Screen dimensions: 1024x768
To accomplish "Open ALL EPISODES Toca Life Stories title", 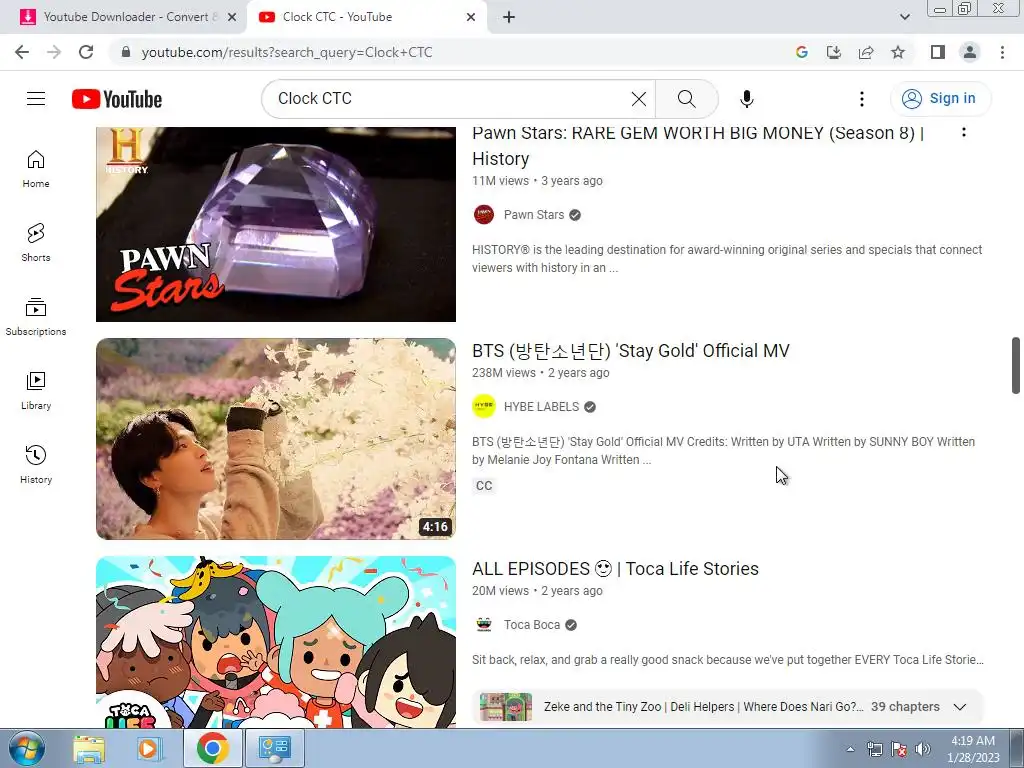I will pyautogui.click(x=615, y=569).
